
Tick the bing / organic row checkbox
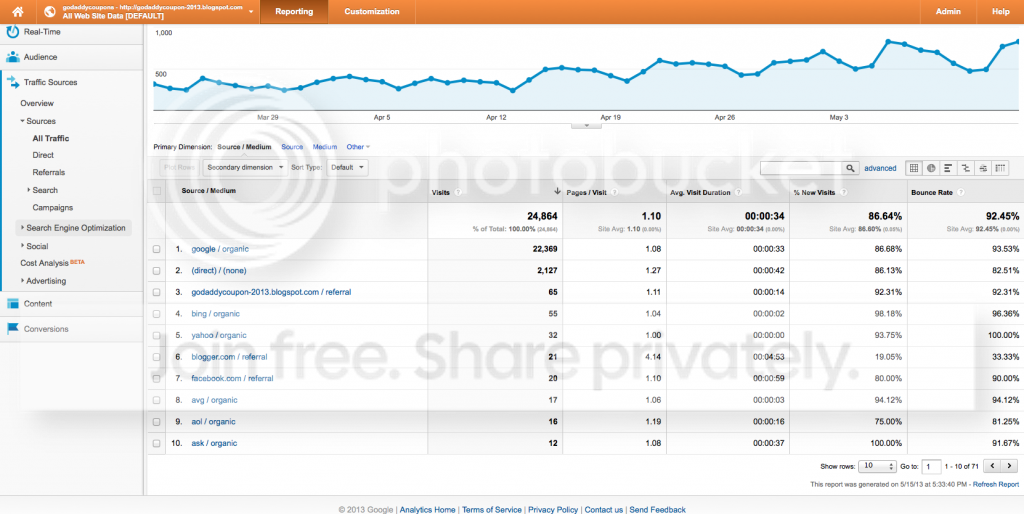157,314
